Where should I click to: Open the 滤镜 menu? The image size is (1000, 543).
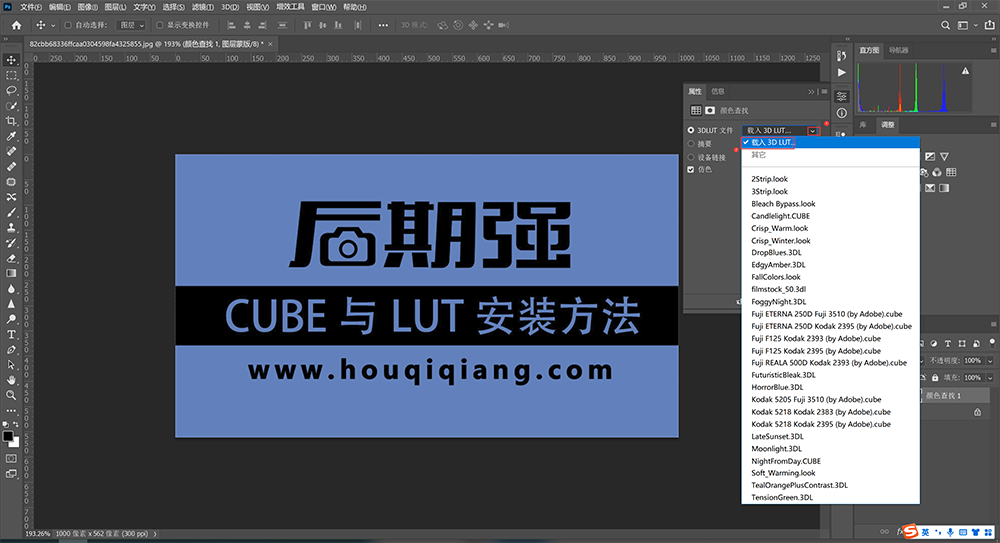coord(202,7)
